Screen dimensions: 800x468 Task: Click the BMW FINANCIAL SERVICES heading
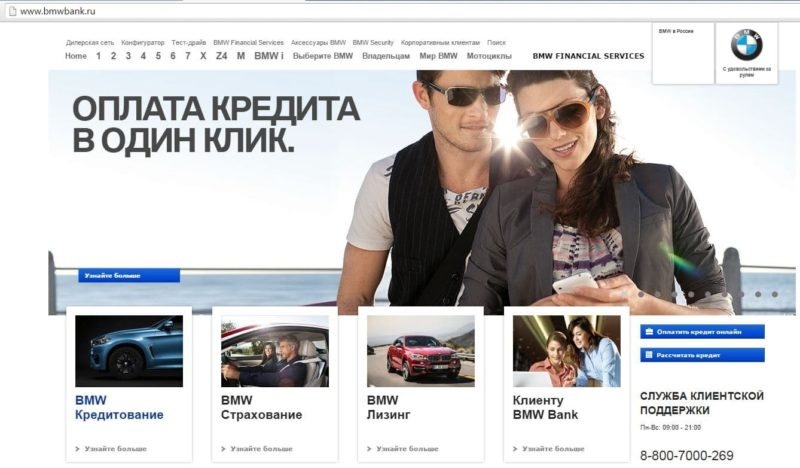coord(588,56)
